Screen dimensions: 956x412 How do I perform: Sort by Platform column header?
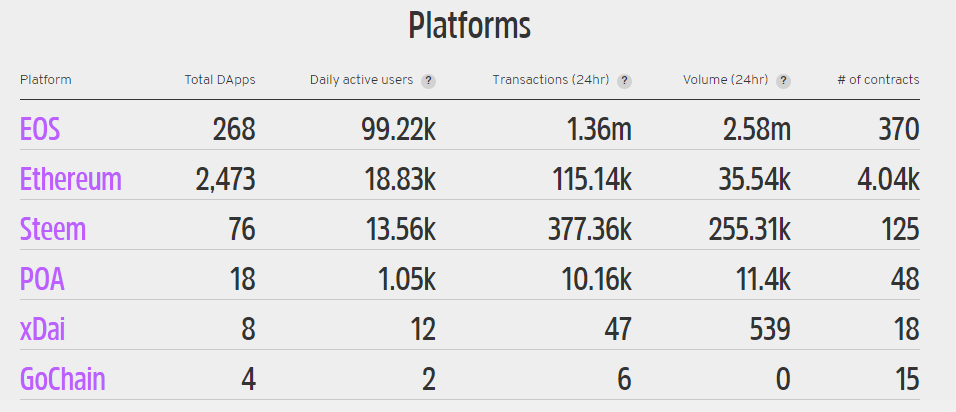pyautogui.click(x=45, y=80)
